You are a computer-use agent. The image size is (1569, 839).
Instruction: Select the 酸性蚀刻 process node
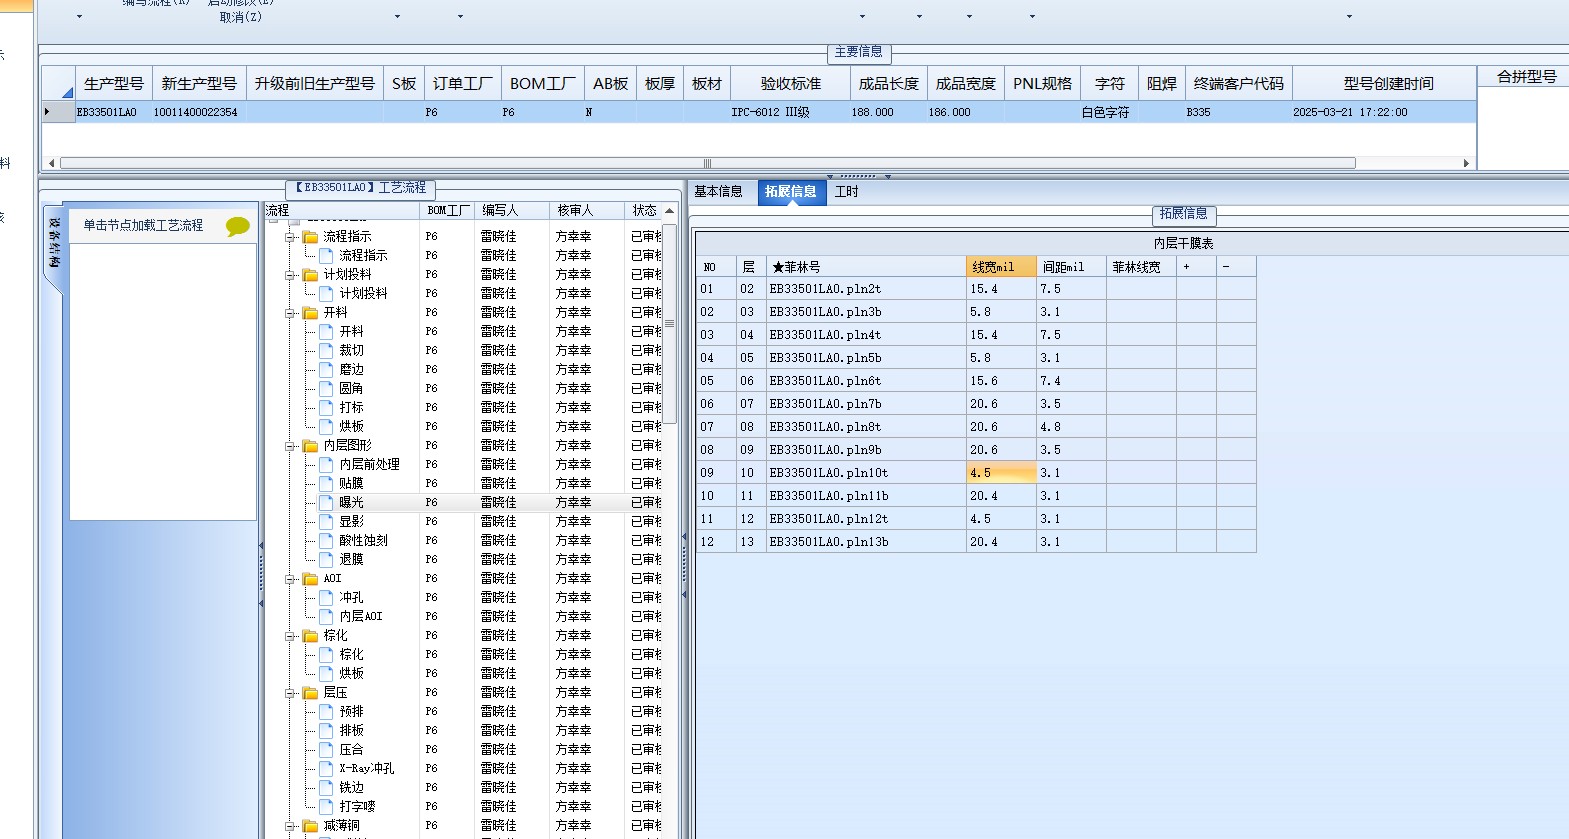coord(363,540)
